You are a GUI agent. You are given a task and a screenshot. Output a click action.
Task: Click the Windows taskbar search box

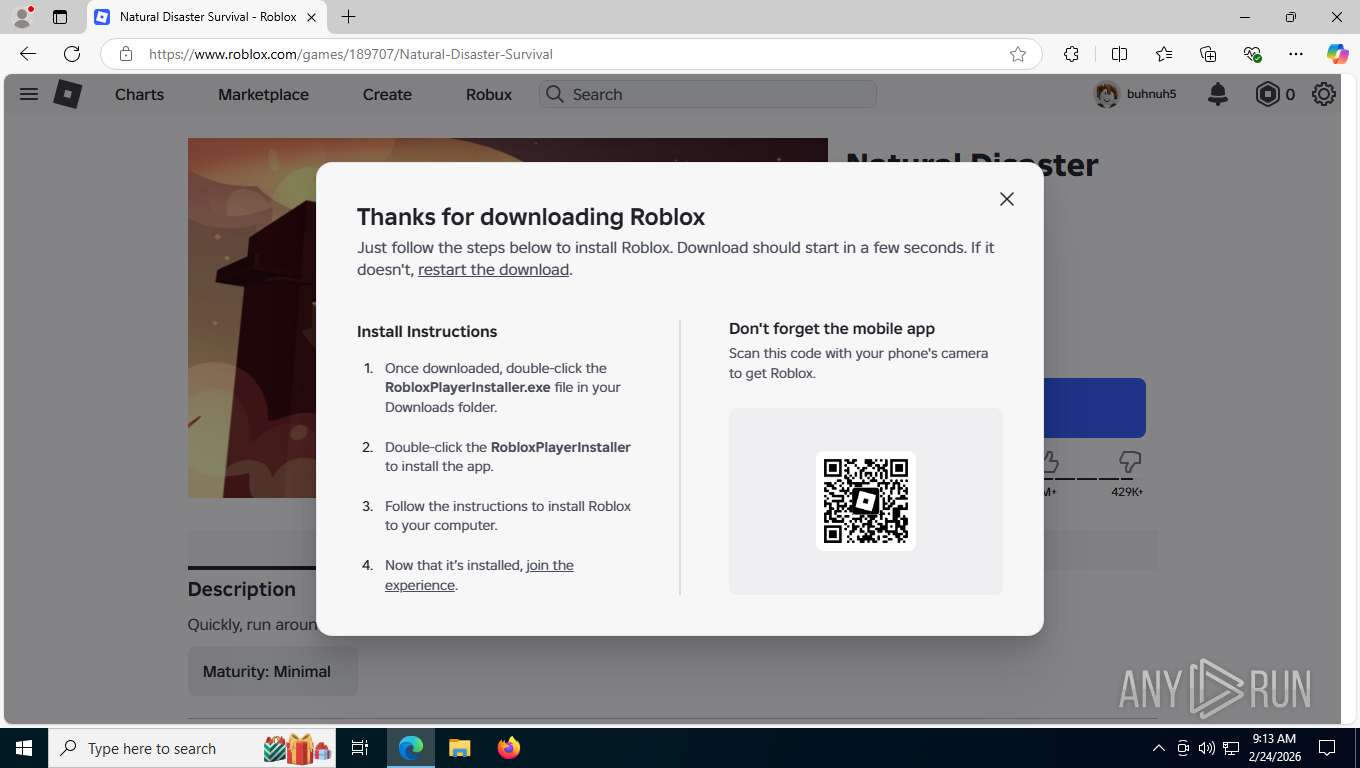(194, 748)
